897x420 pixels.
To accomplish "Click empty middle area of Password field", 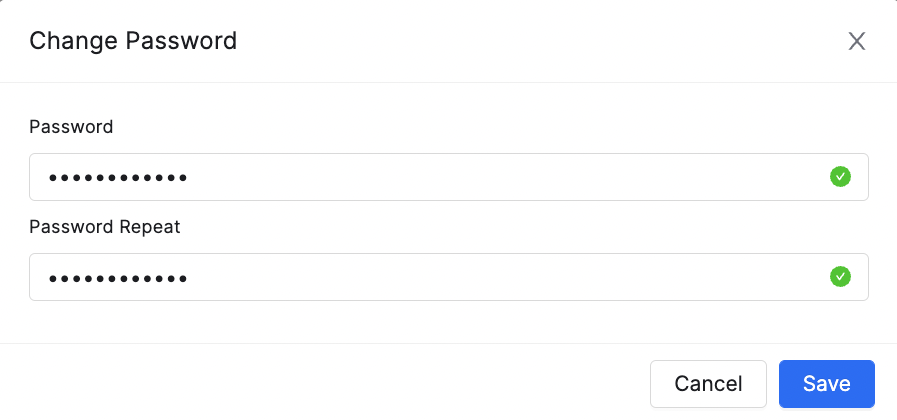I will point(503,177).
